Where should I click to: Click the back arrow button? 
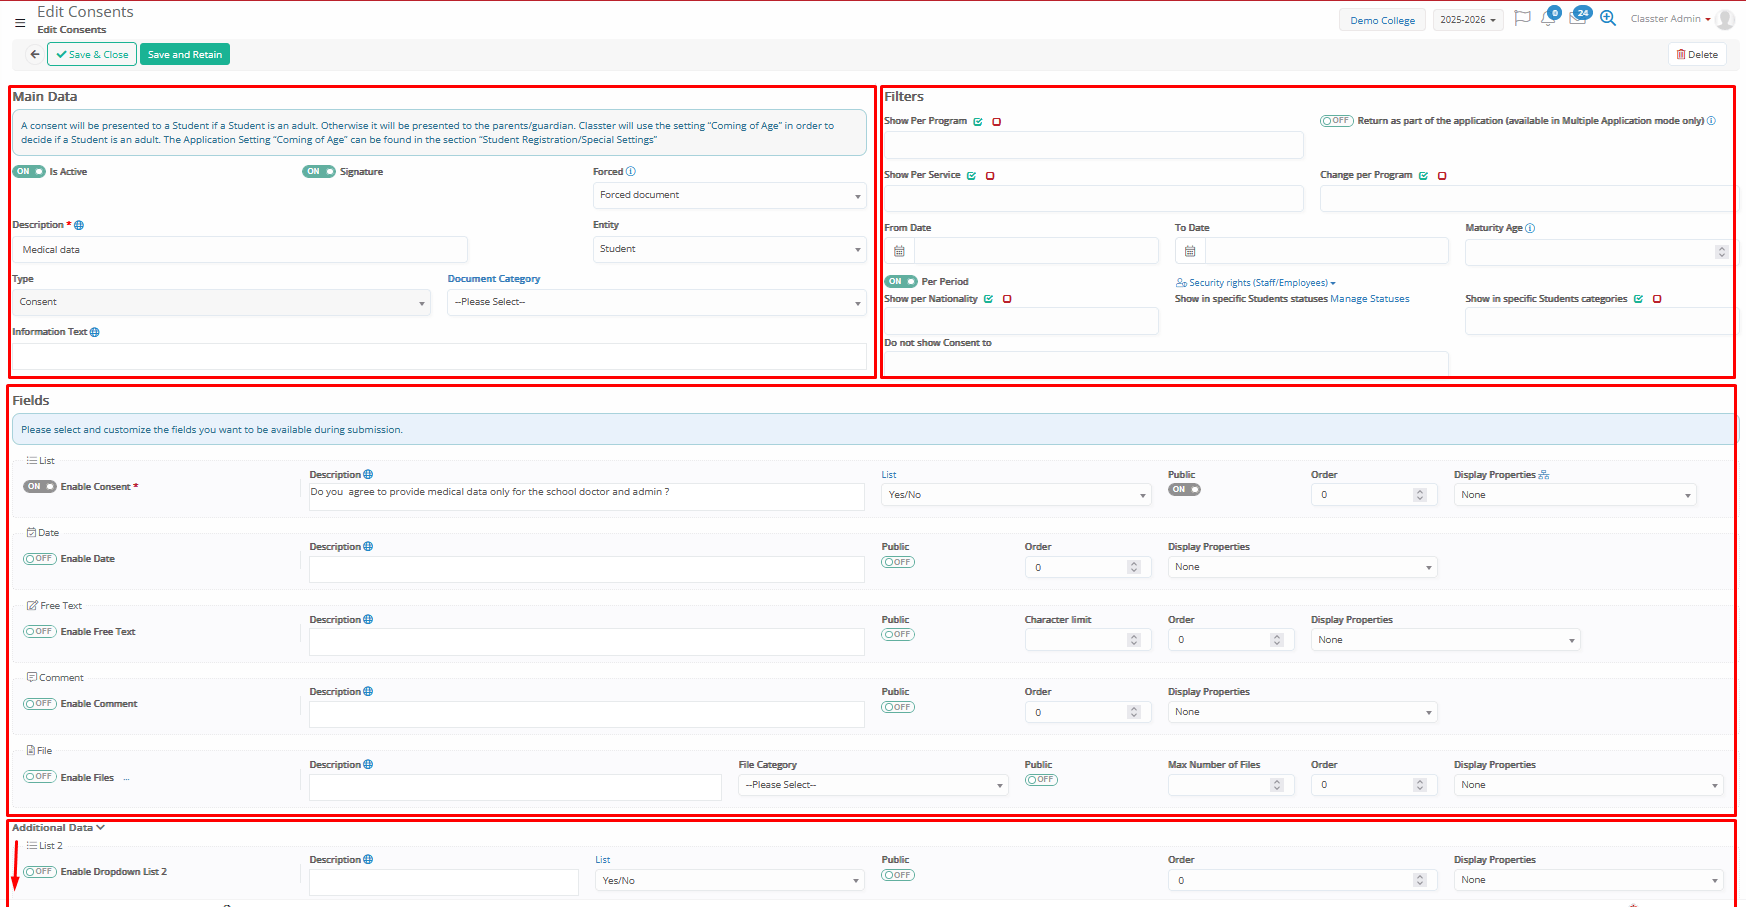pos(35,55)
